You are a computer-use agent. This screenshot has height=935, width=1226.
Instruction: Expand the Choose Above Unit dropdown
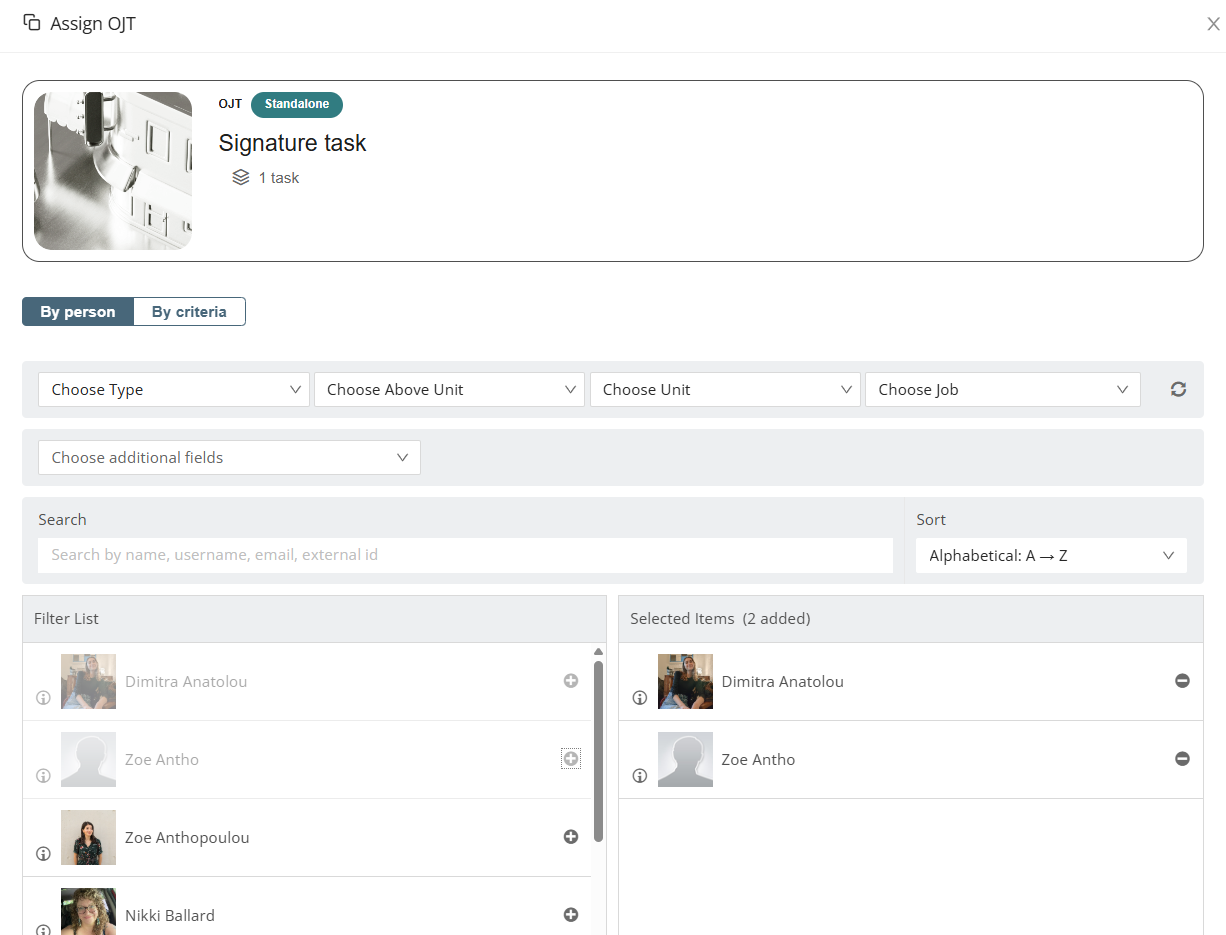click(449, 390)
